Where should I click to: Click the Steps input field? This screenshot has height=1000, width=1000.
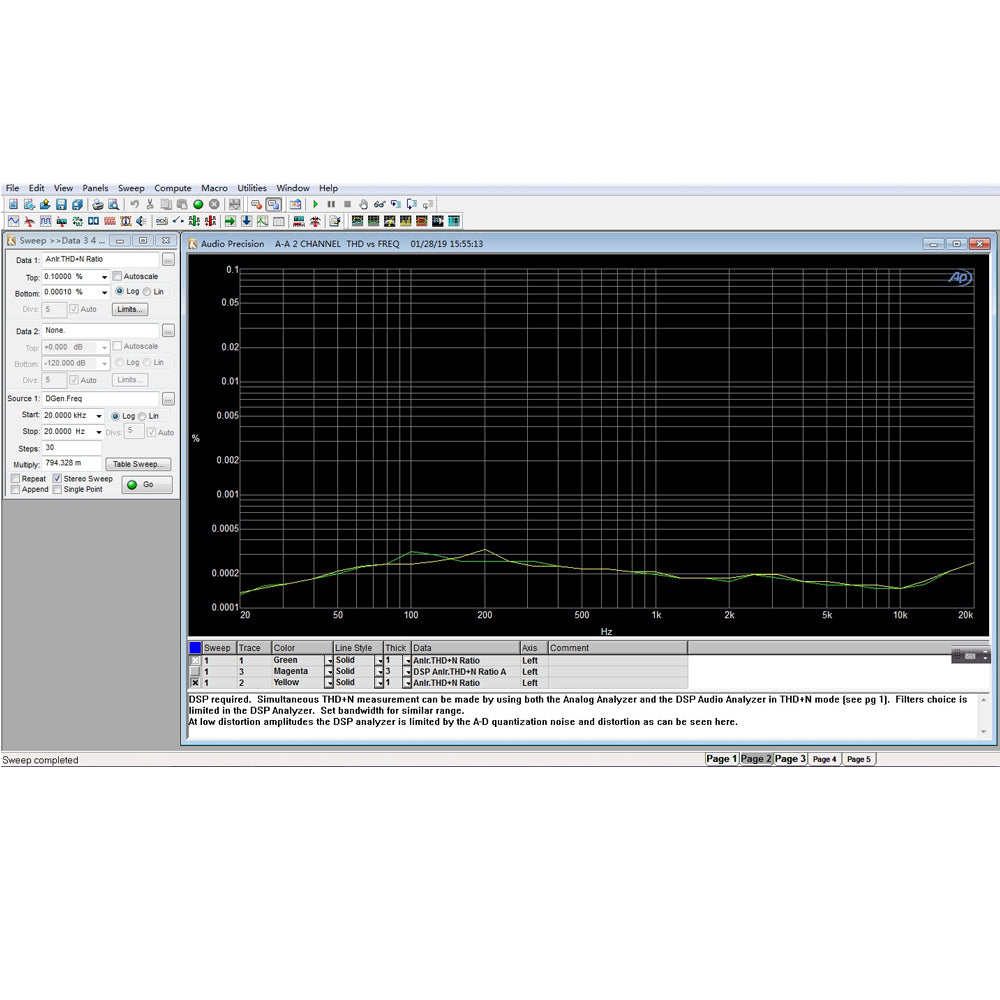pos(72,448)
